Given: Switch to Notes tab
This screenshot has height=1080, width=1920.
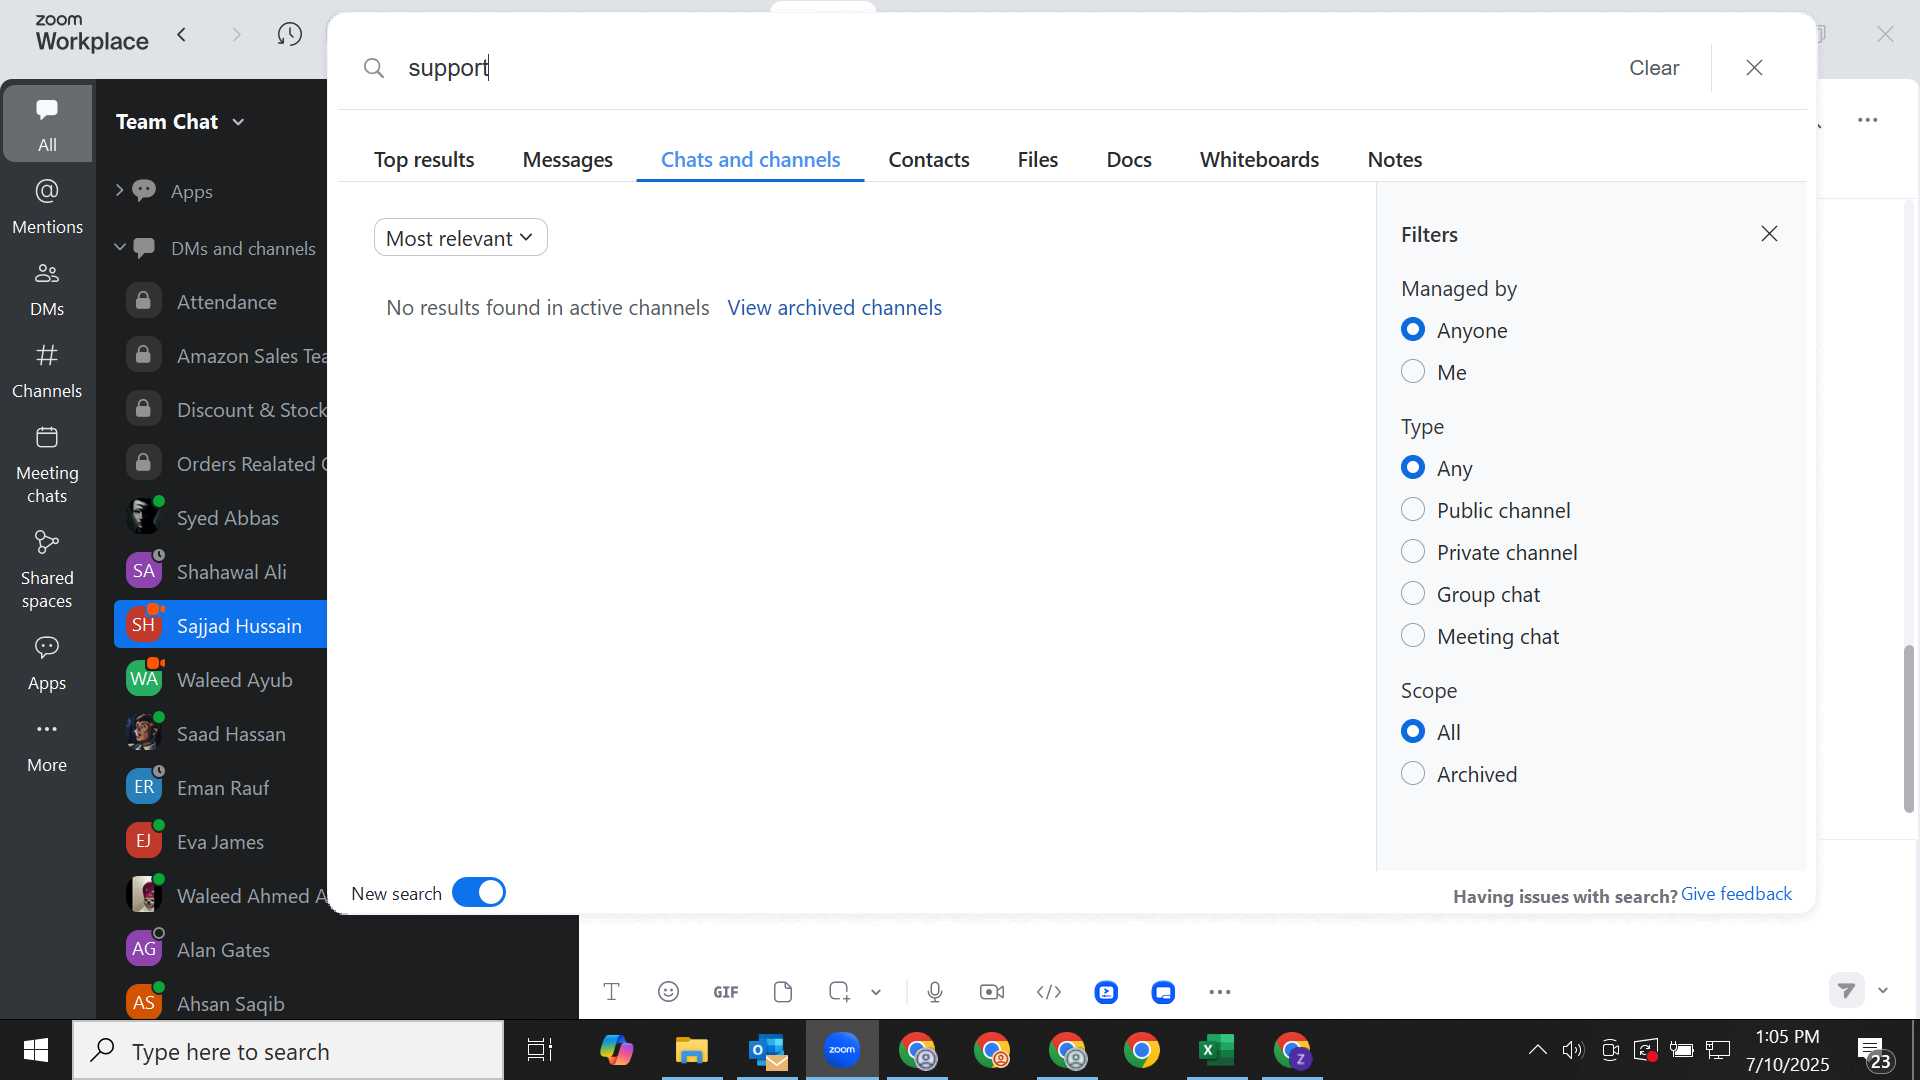Looking at the screenshot, I should pyautogui.click(x=1395, y=160).
